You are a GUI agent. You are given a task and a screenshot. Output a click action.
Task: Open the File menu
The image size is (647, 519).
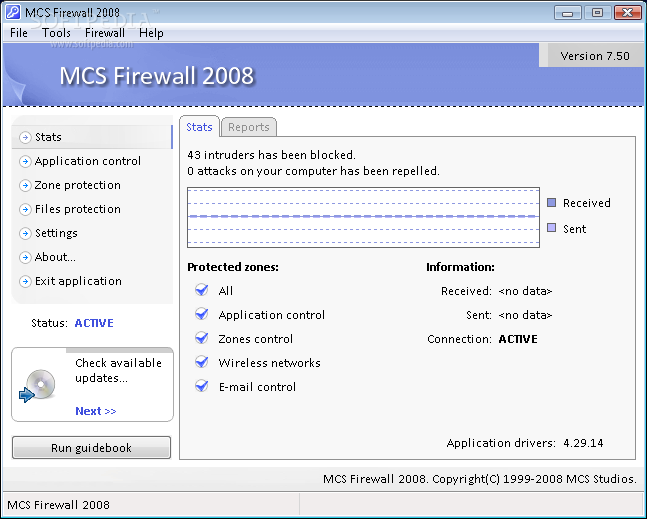(x=19, y=33)
